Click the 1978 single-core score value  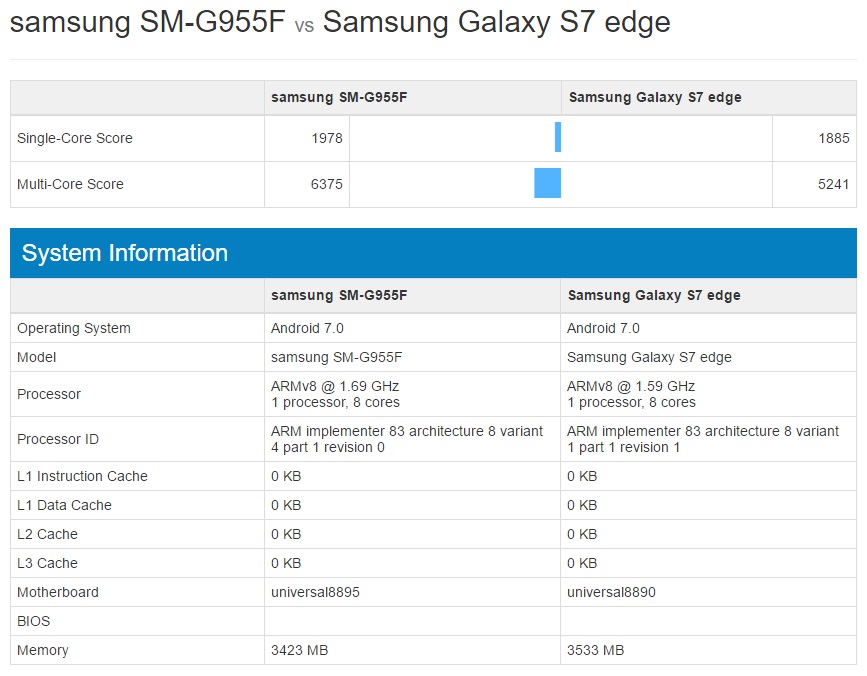(x=326, y=138)
